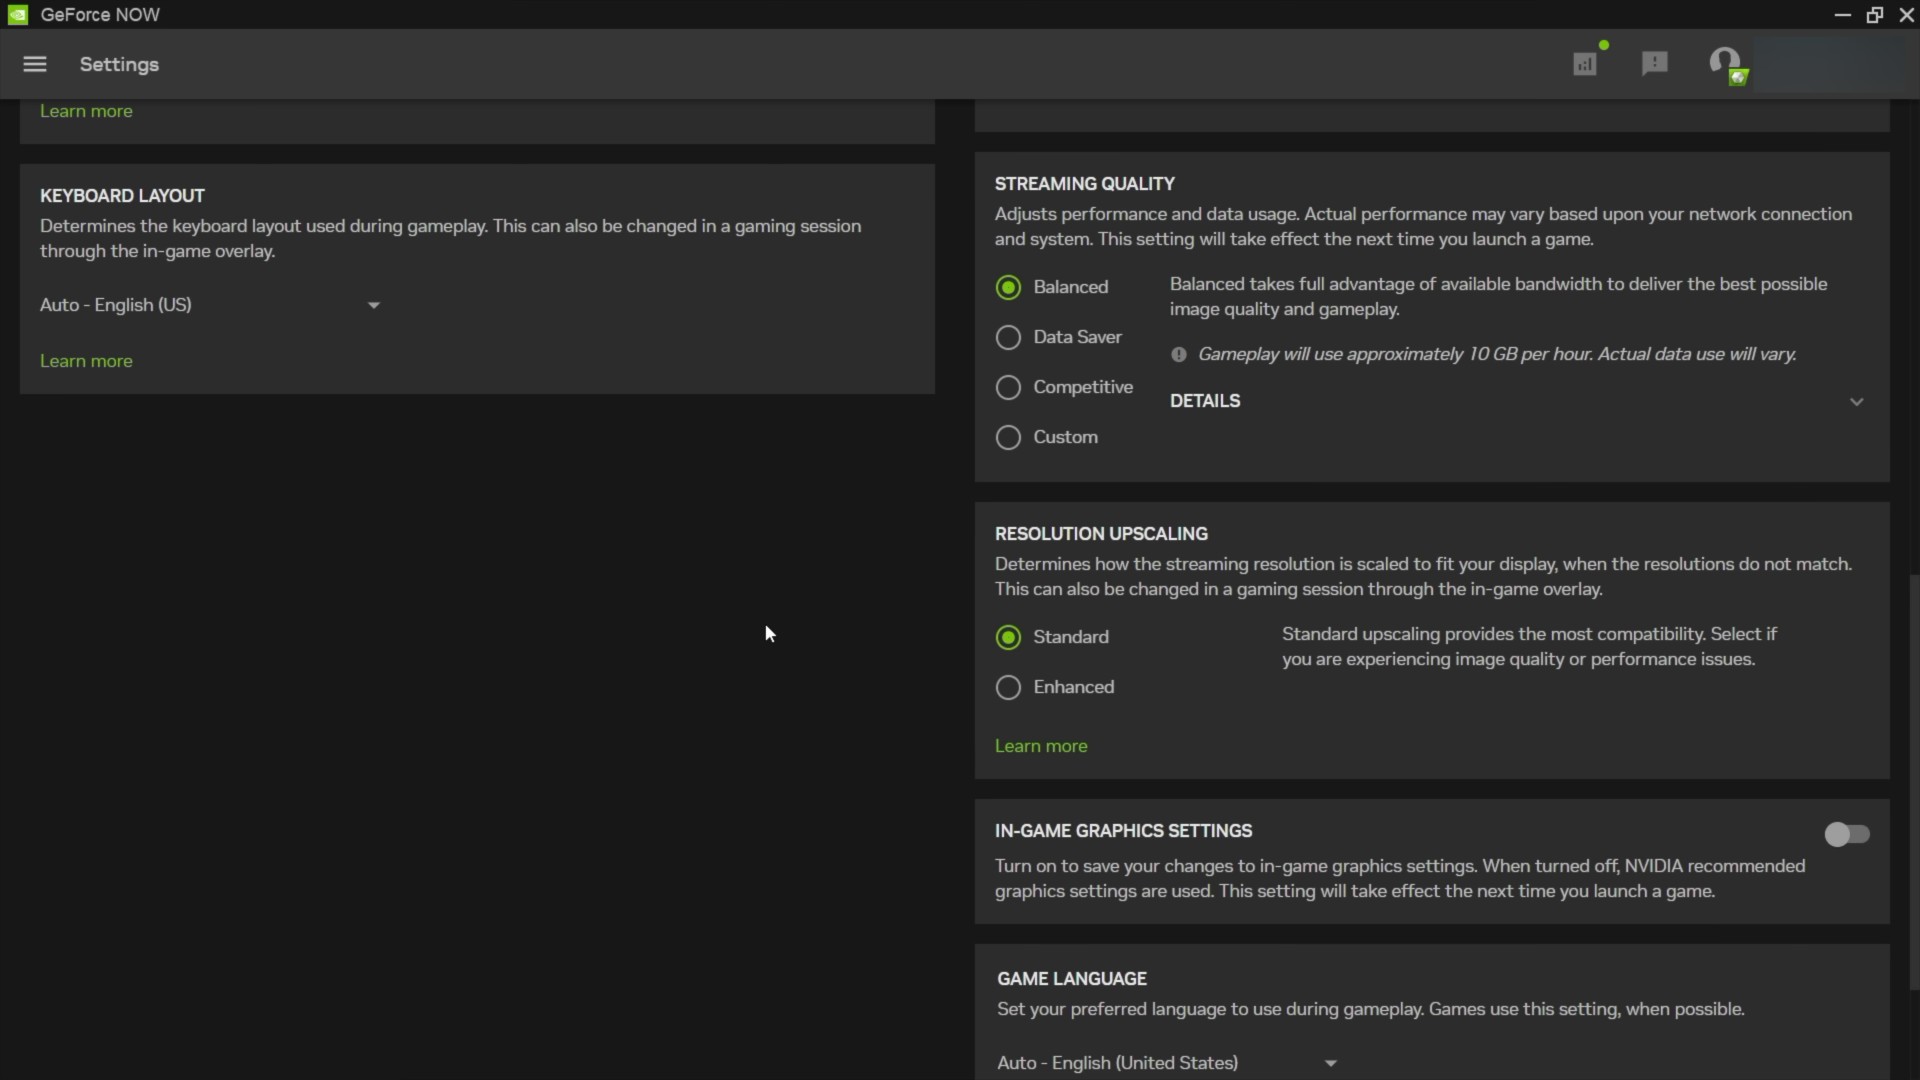Choose Enhanced resolution upscaling
This screenshot has width=1920, height=1080.
pyautogui.click(x=1008, y=687)
